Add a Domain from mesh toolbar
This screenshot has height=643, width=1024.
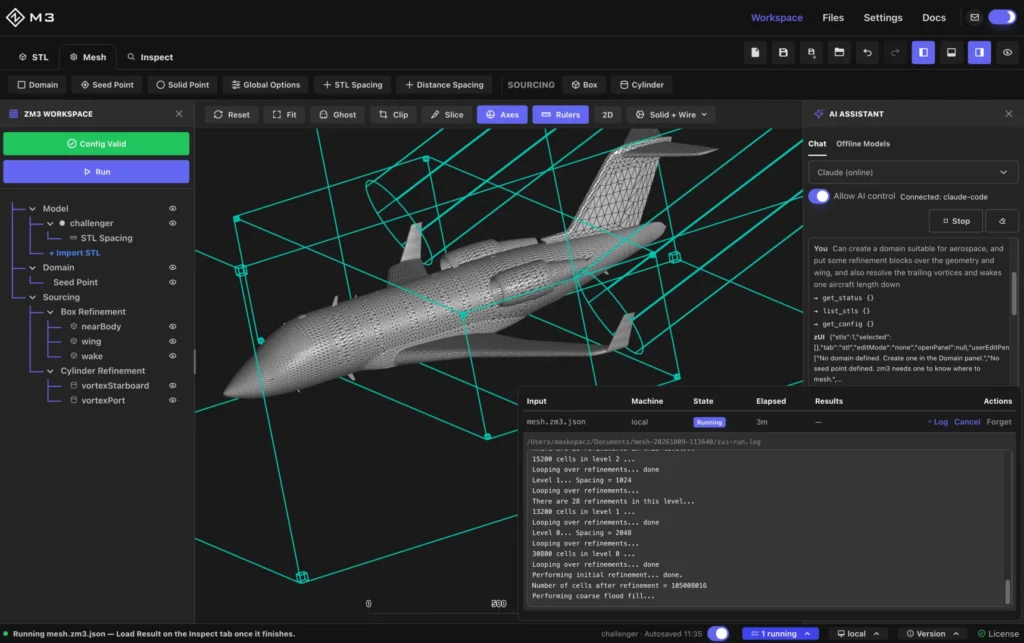pyautogui.click(x=37, y=85)
